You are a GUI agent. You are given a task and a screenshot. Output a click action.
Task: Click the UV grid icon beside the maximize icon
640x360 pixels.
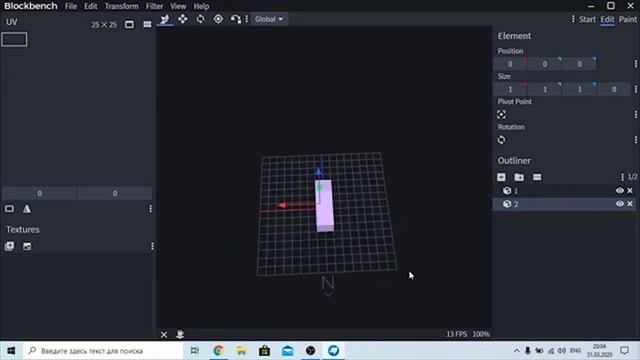coord(147,24)
